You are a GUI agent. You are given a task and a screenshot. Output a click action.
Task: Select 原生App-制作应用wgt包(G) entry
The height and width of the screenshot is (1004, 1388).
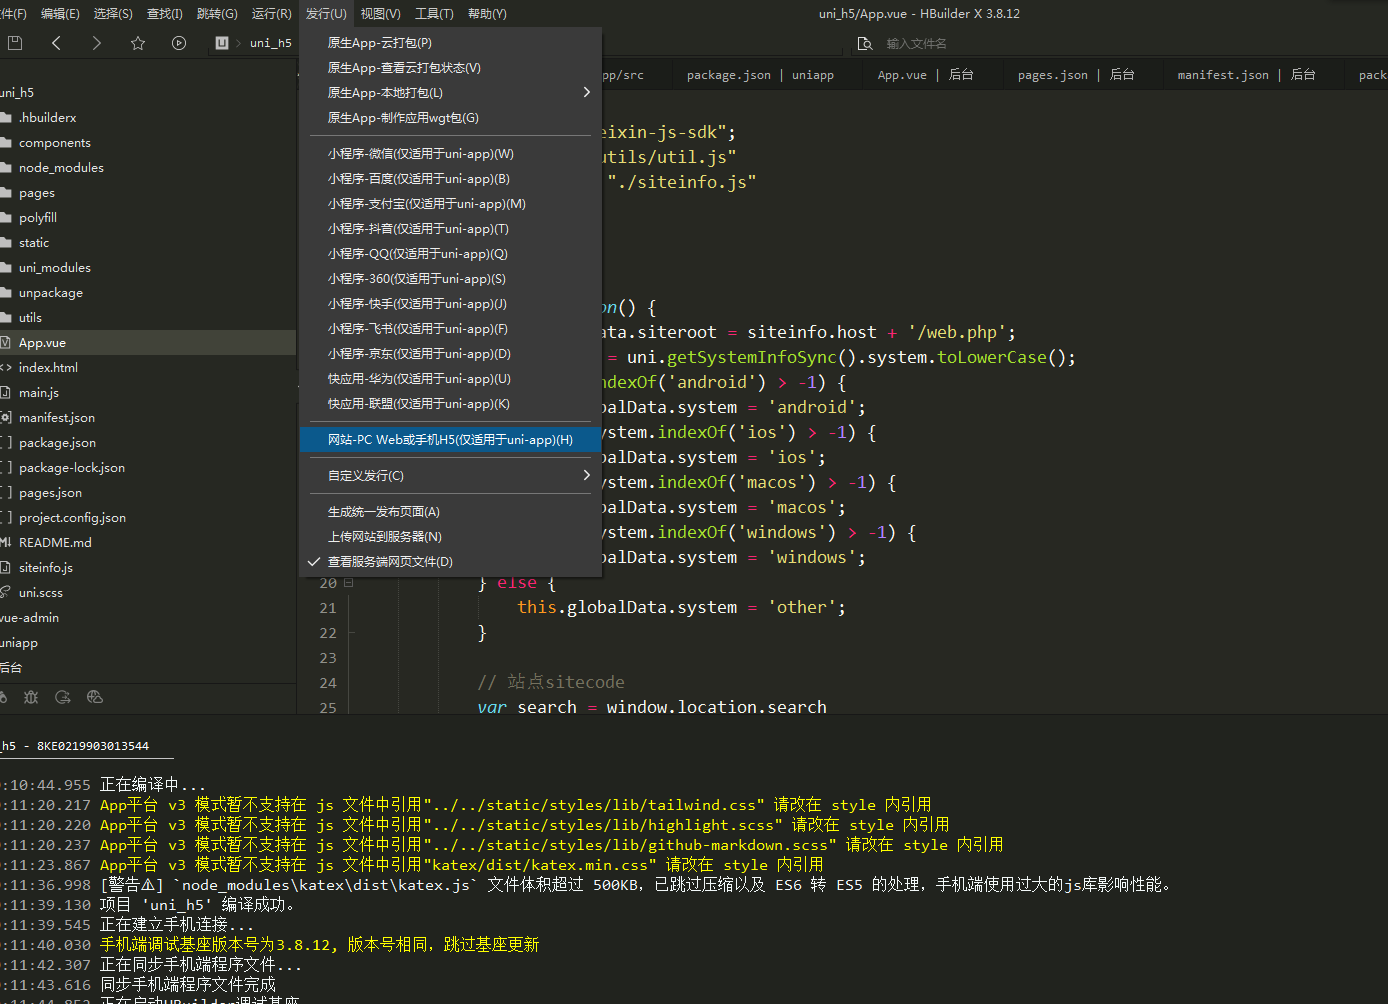click(451, 118)
